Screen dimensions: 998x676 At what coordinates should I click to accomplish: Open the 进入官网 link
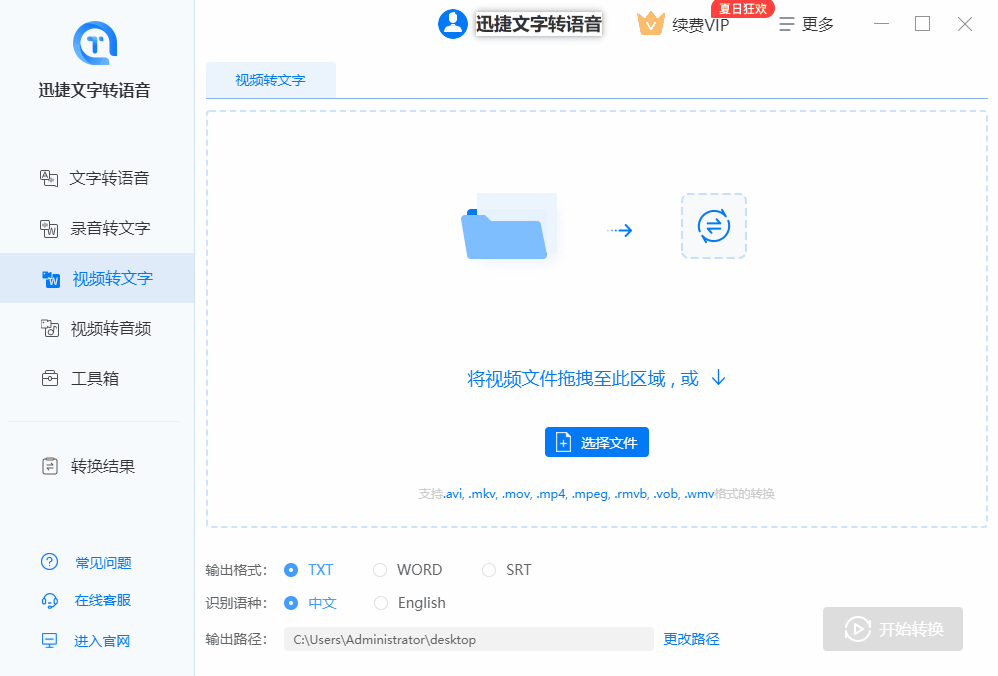point(102,641)
